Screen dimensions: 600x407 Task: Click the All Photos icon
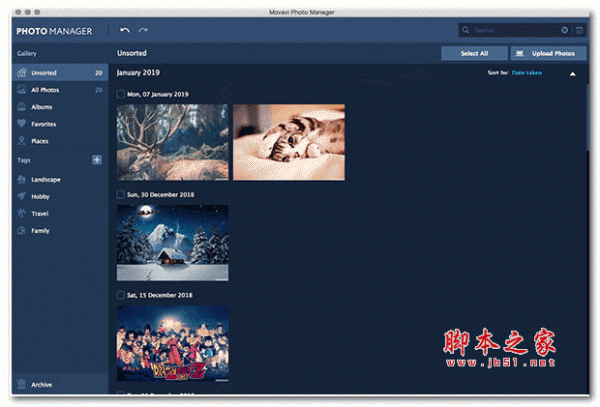pyautogui.click(x=22, y=90)
